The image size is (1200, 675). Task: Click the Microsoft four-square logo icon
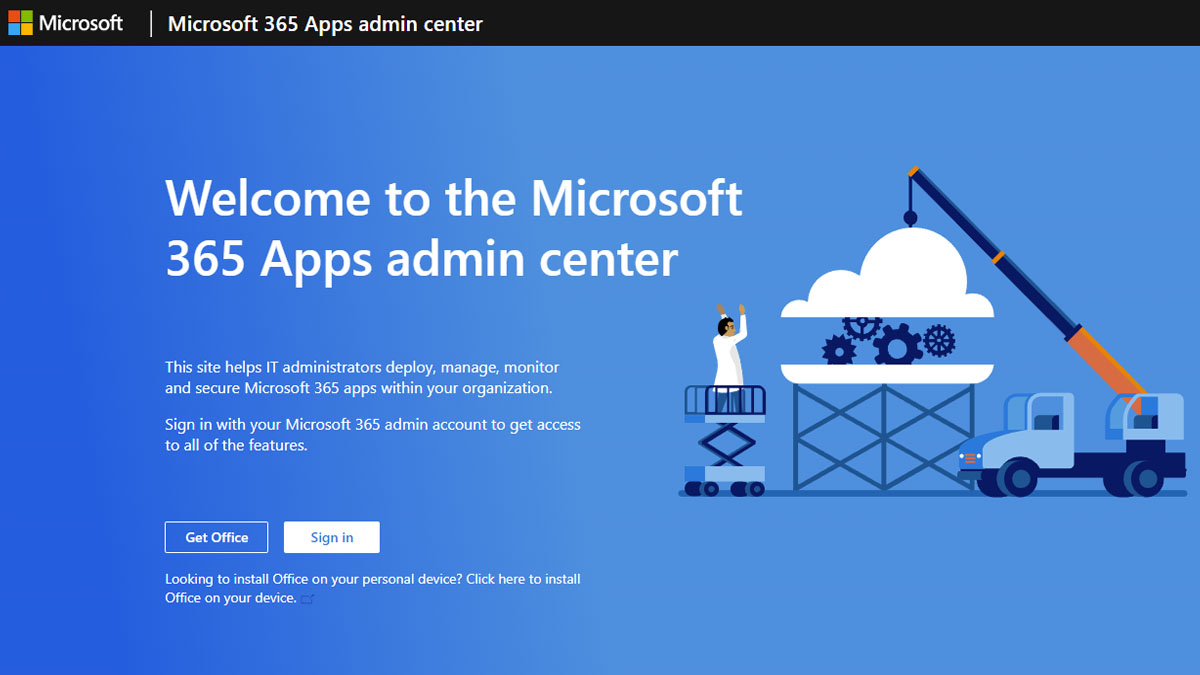click(21, 23)
